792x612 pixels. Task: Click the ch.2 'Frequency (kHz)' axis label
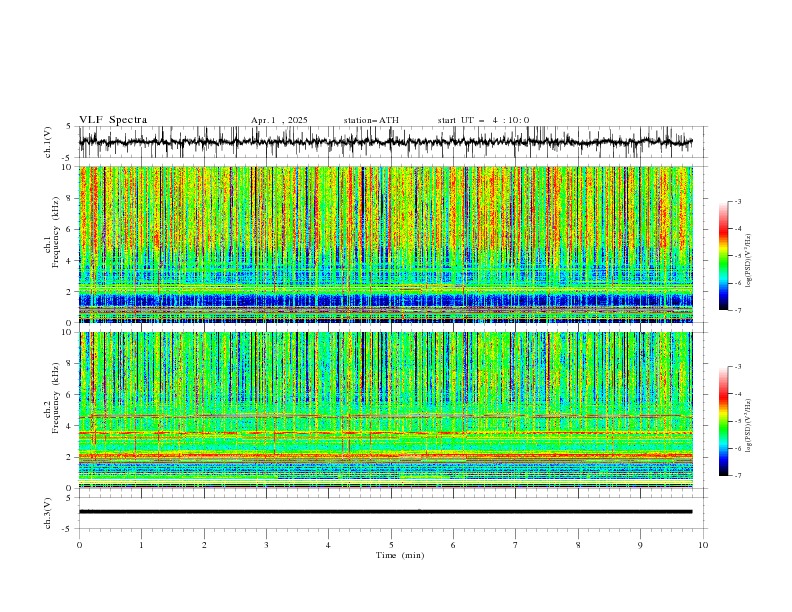(56, 398)
